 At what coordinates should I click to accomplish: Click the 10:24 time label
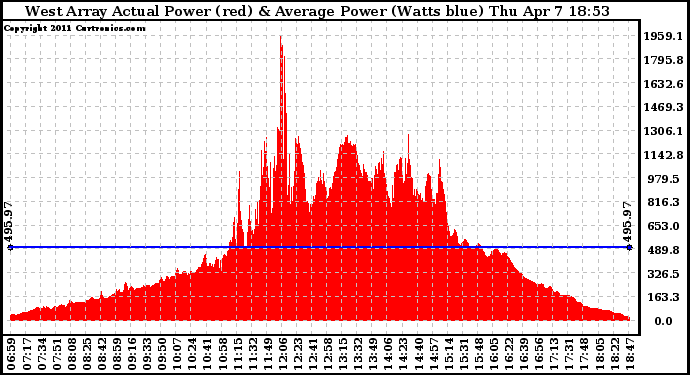pos(192,354)
